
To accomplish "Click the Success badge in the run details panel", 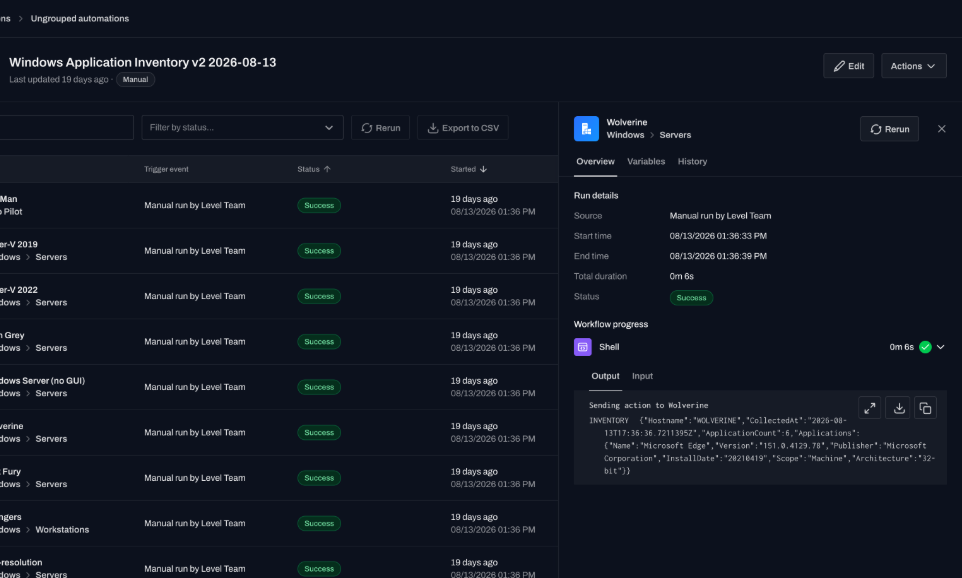I will [691, 298].
